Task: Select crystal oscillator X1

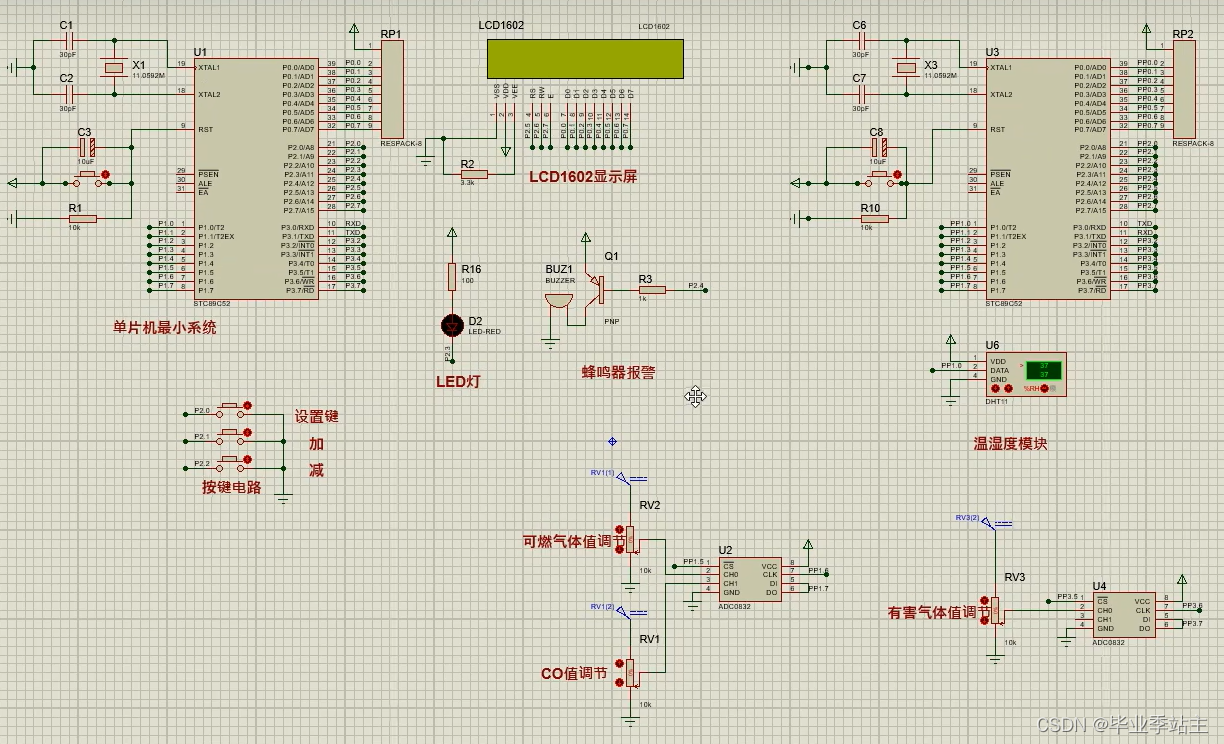Action: [x=112, y=67]
